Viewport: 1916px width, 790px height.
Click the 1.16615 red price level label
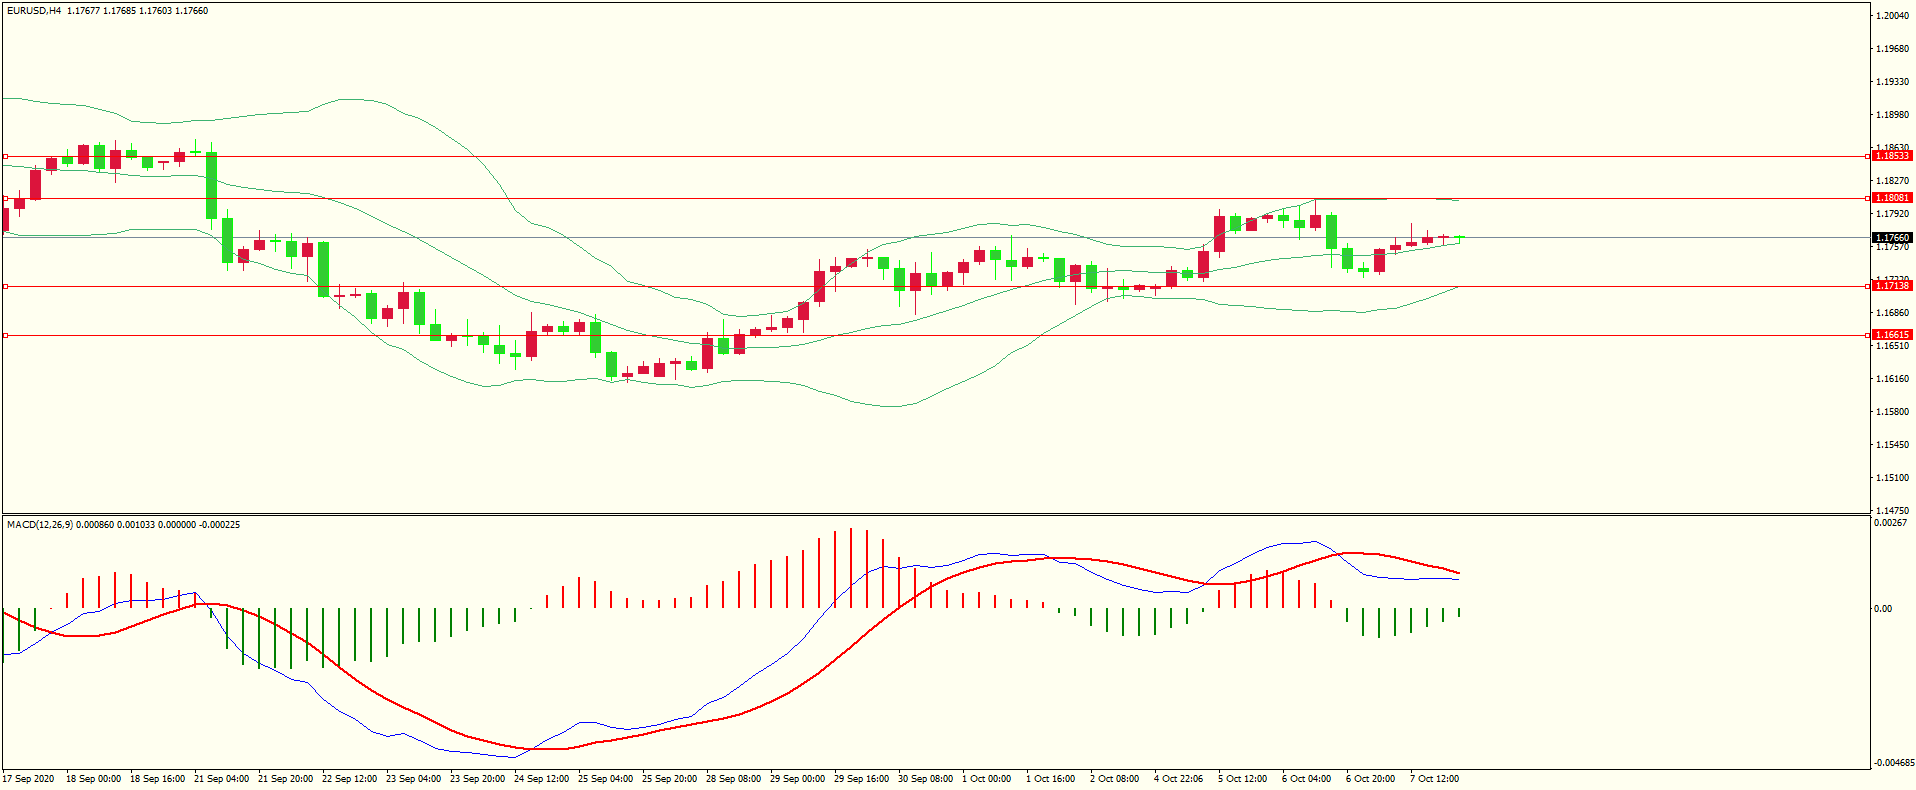coord(1892,335)
